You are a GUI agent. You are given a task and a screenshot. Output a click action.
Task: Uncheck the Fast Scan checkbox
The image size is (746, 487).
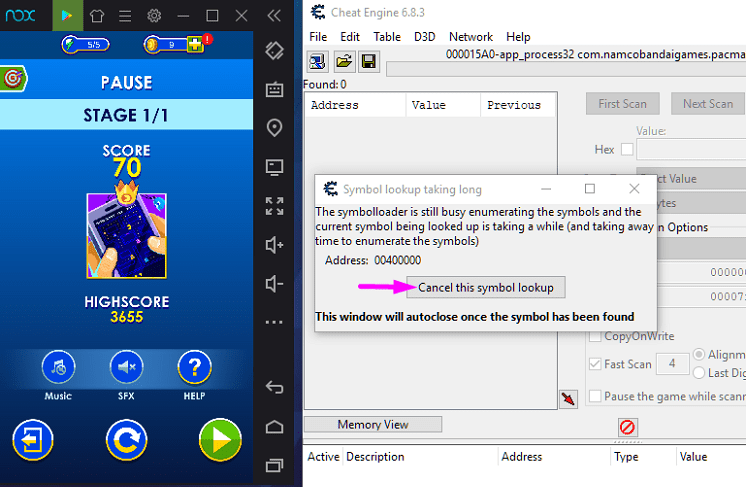click(x=595, y=364)
